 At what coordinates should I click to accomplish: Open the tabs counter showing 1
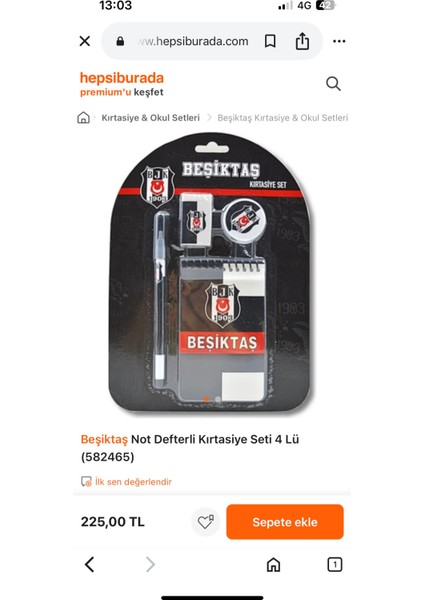click(334, 565)
